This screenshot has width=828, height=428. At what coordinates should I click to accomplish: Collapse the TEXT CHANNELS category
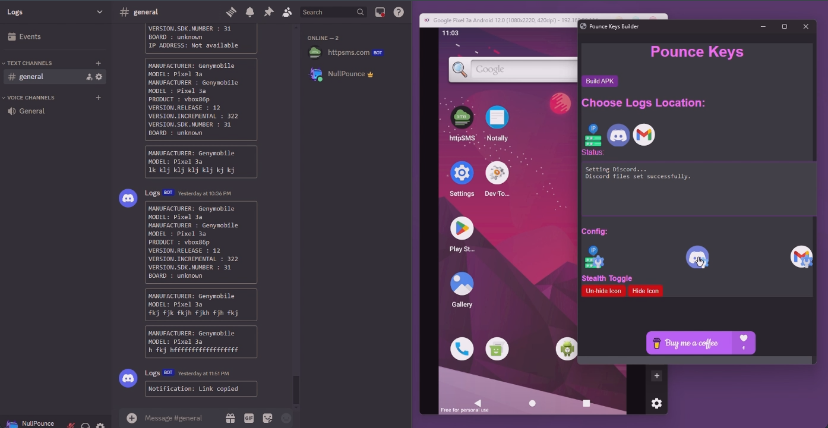click(29, 63)
